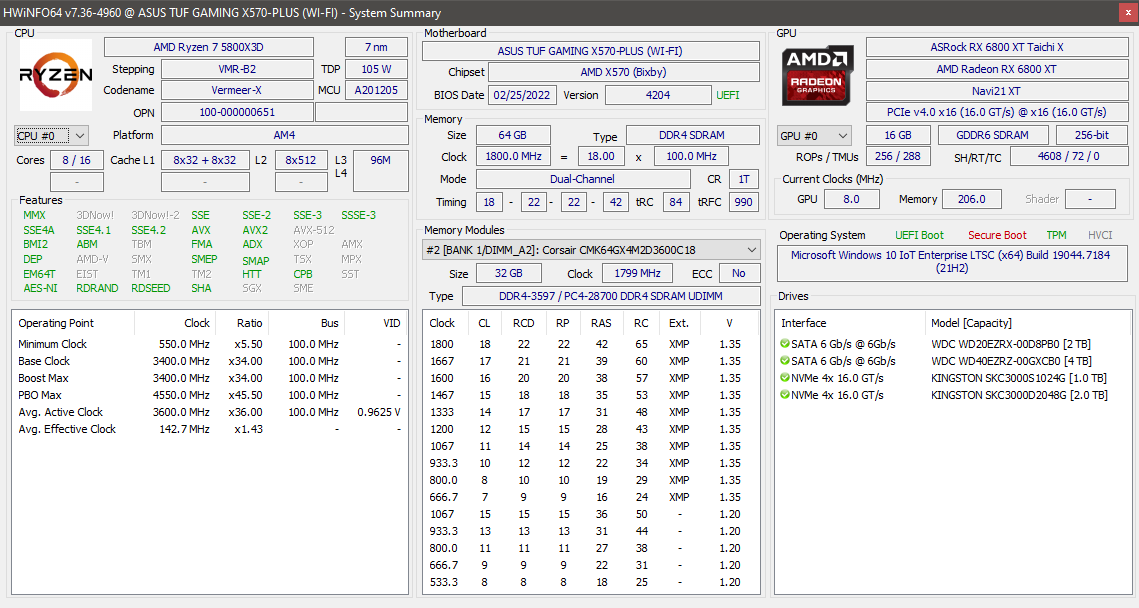This screenshot has height=608, width=1139.
Task: Click the 96M L3 cache field
Action: pyautogui.click(x=380, y=171)
